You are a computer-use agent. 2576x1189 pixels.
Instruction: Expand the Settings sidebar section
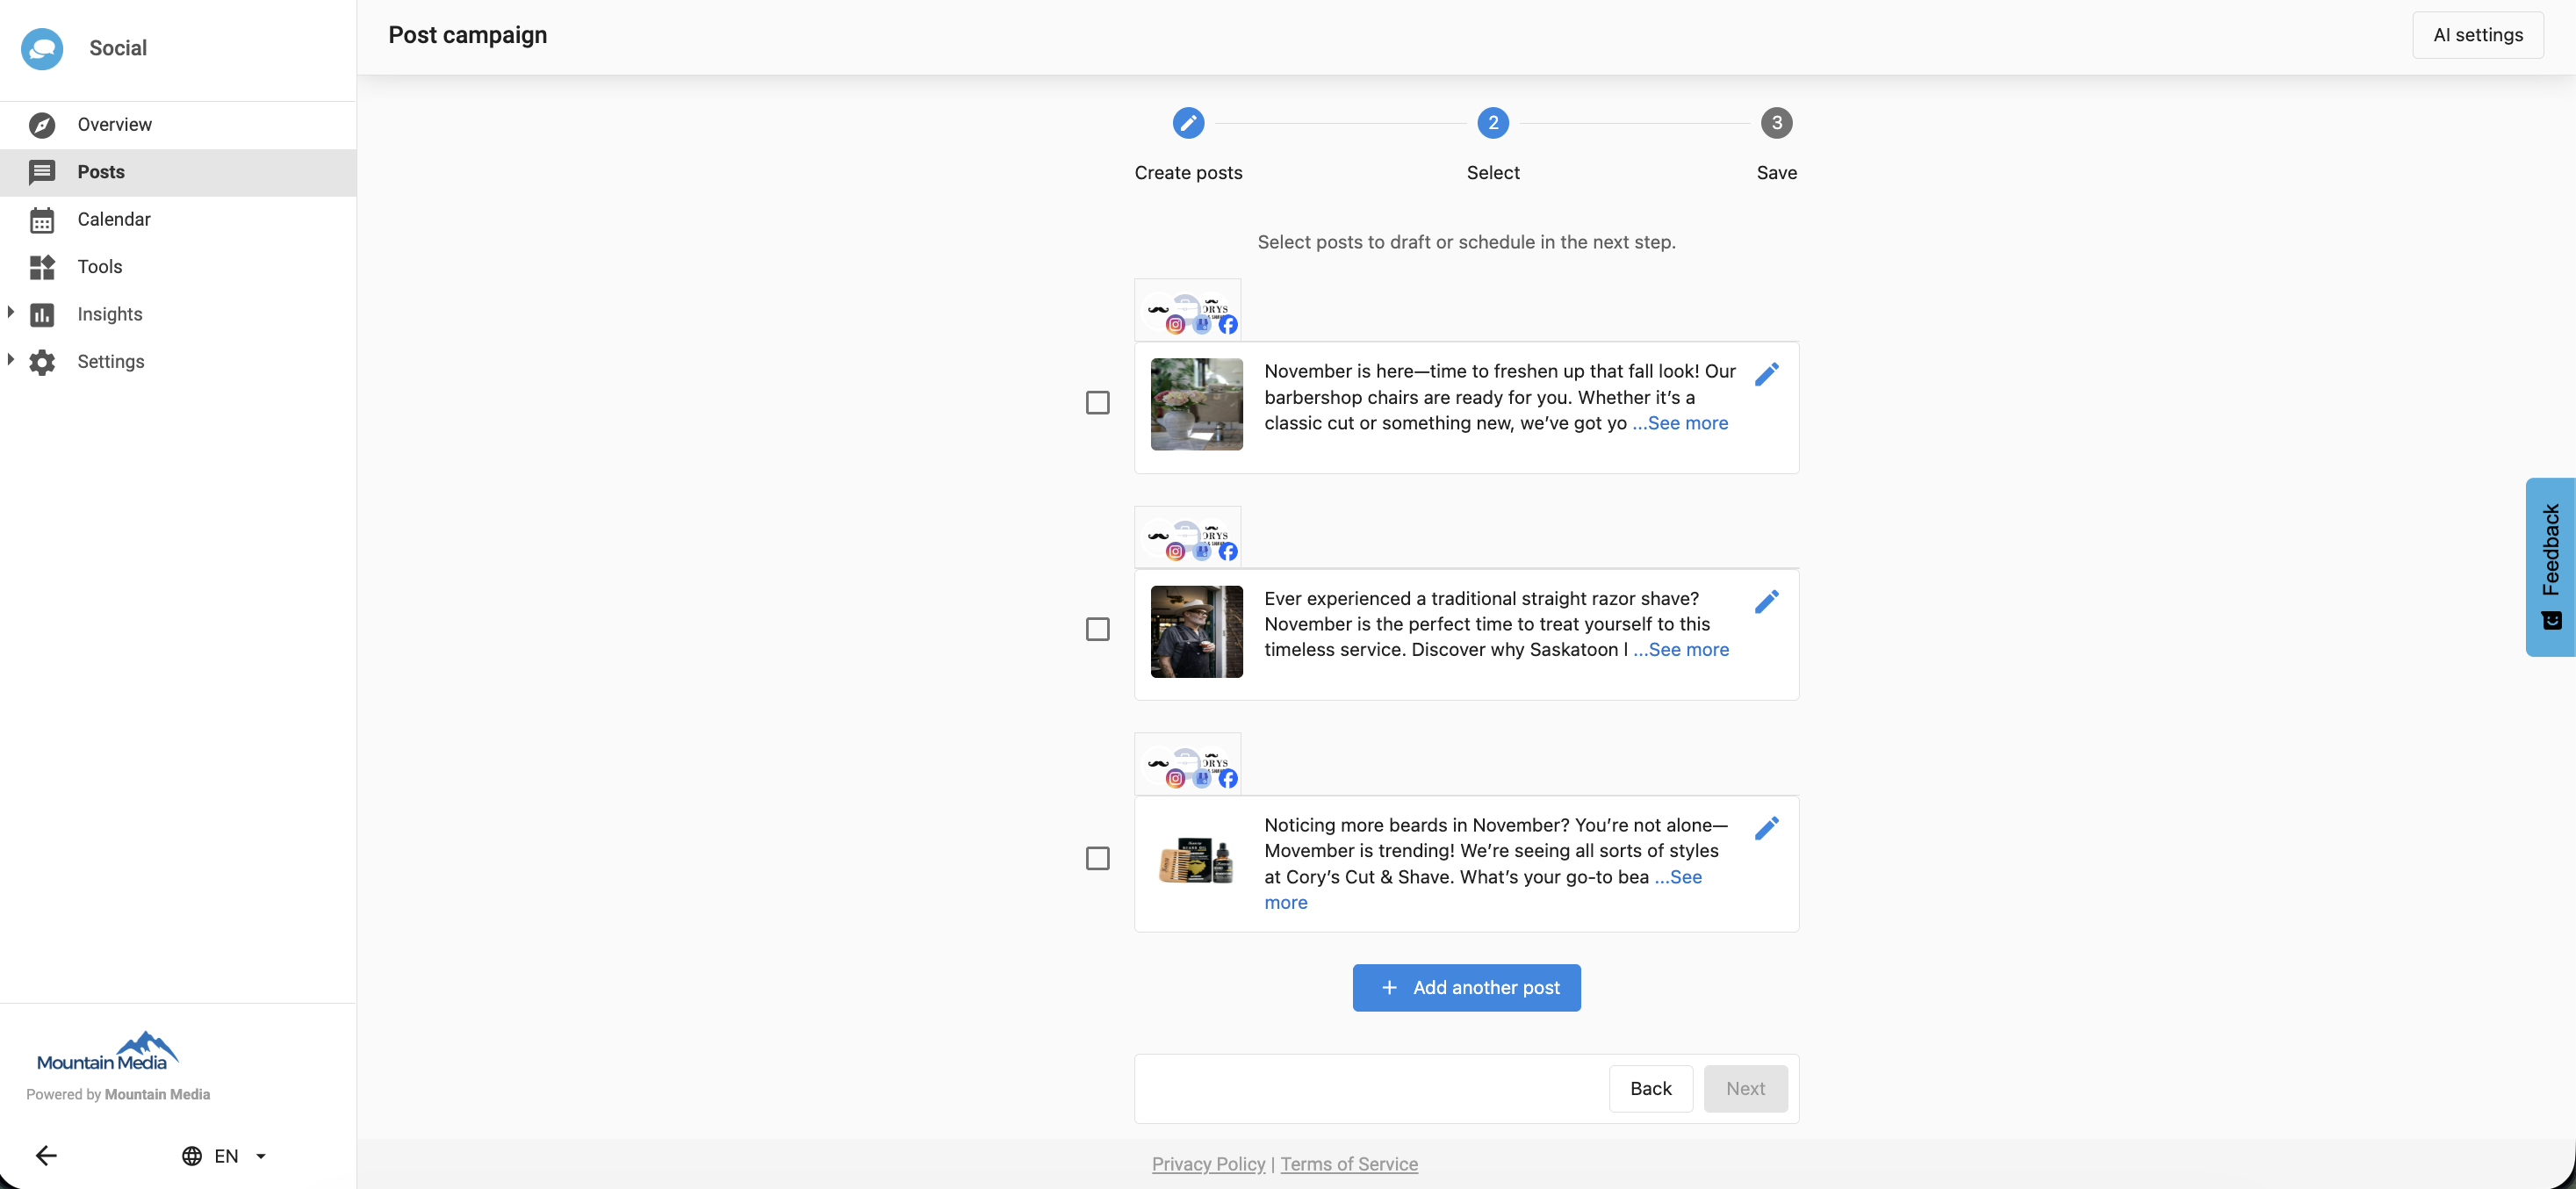[x=11, y=360]
